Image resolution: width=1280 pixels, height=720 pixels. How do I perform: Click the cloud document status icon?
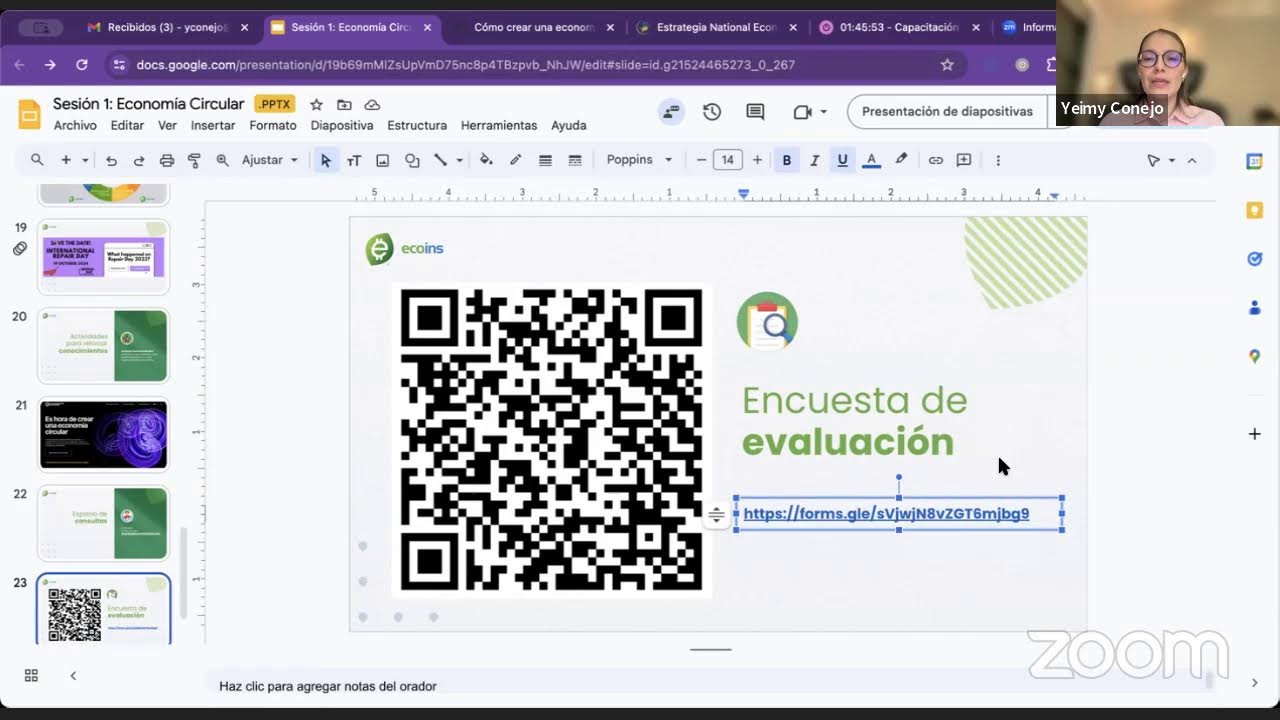tap(372, 104)
